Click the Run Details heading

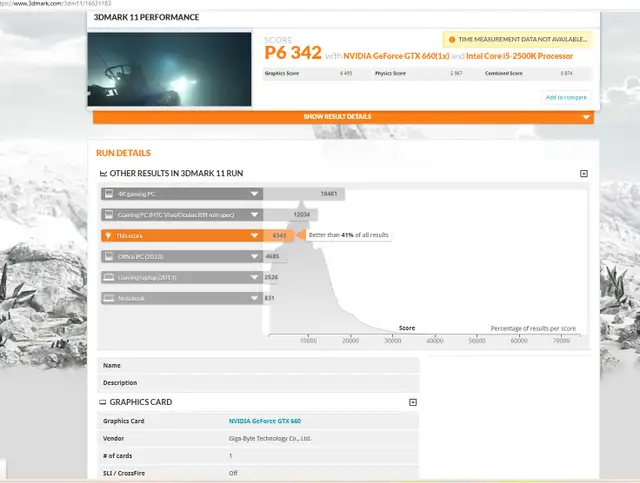[123, 153]
